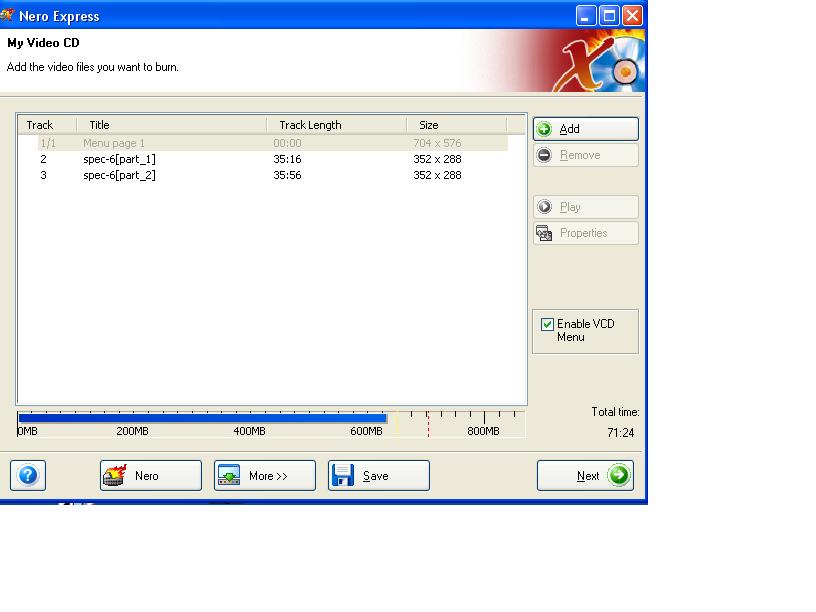Click the green Next arrow icon

coord(619,475)
